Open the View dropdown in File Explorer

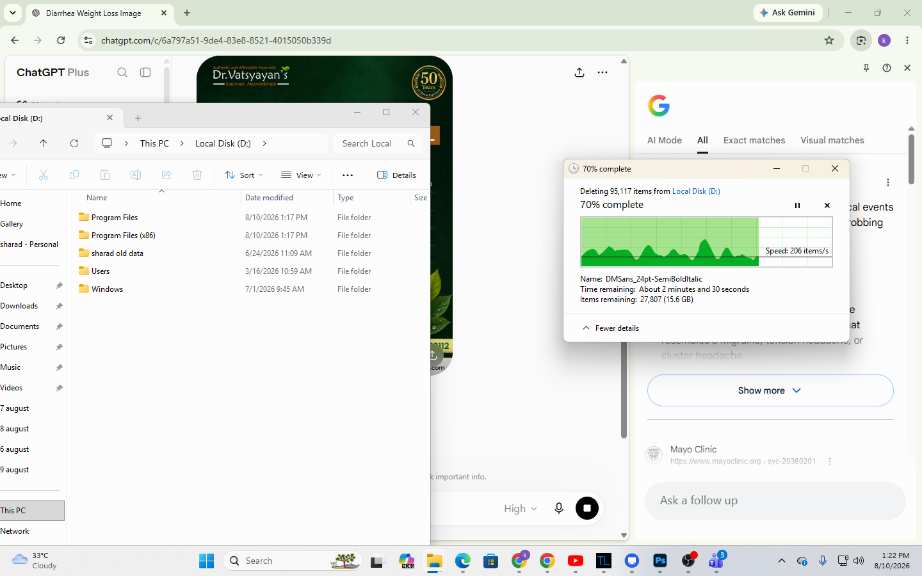pyautogui.click(x=300, y=175)
